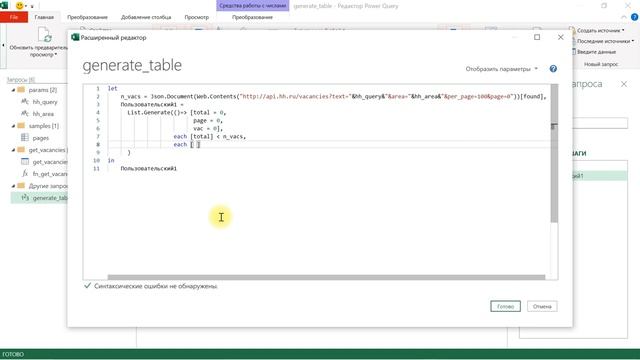Open the File tab
This screenshot has width=640, height=360.
click(x=14, y=17)
